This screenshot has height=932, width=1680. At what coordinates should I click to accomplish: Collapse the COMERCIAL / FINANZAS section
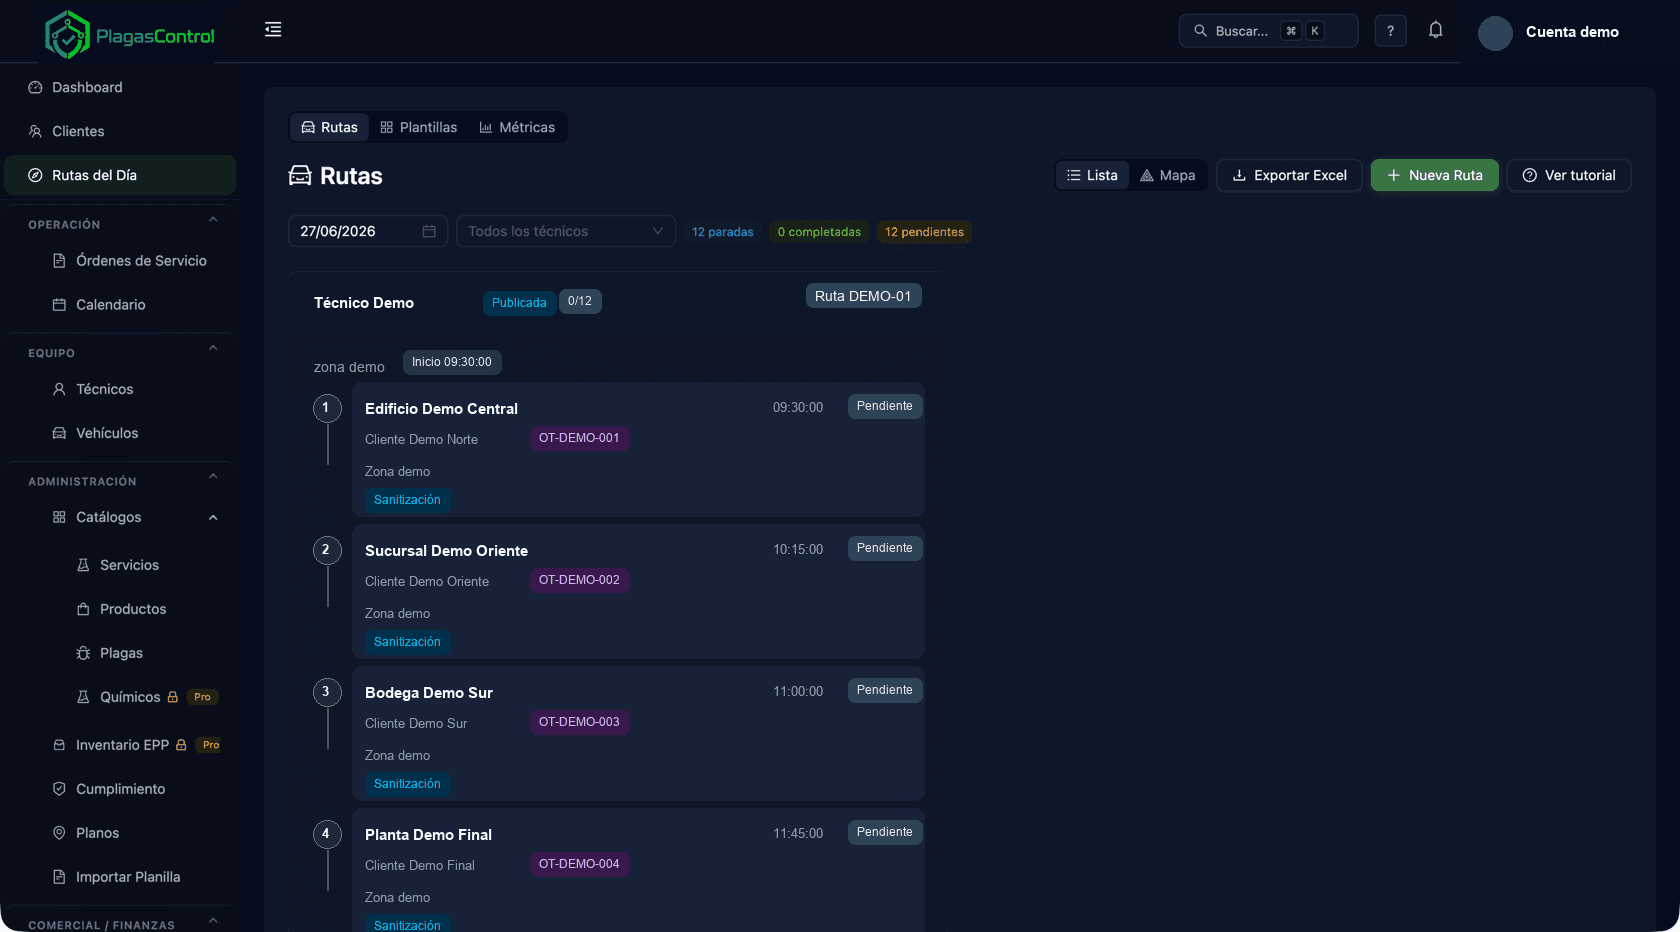click(x=213, y=920)
